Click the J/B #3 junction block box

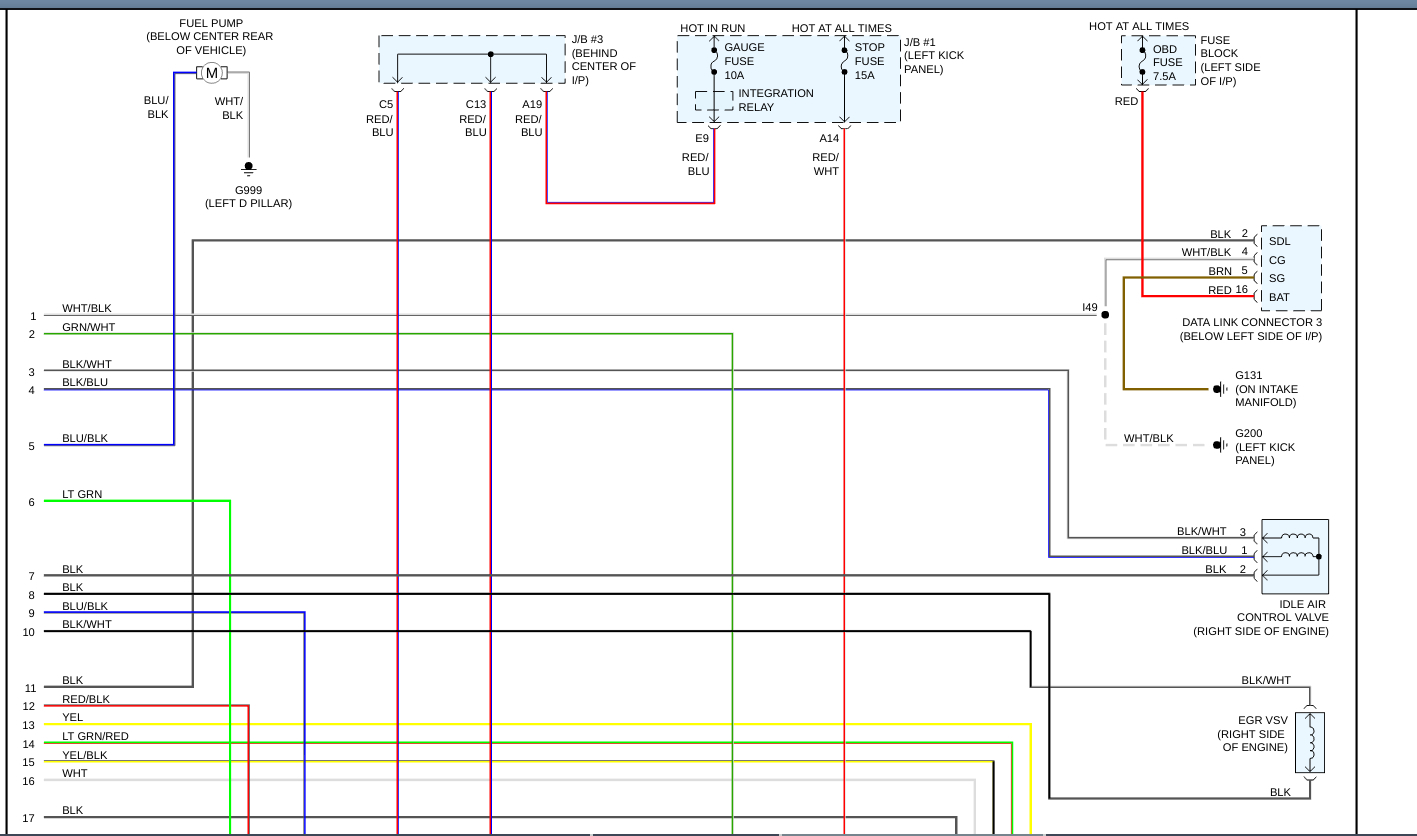(x=472, y=60)
